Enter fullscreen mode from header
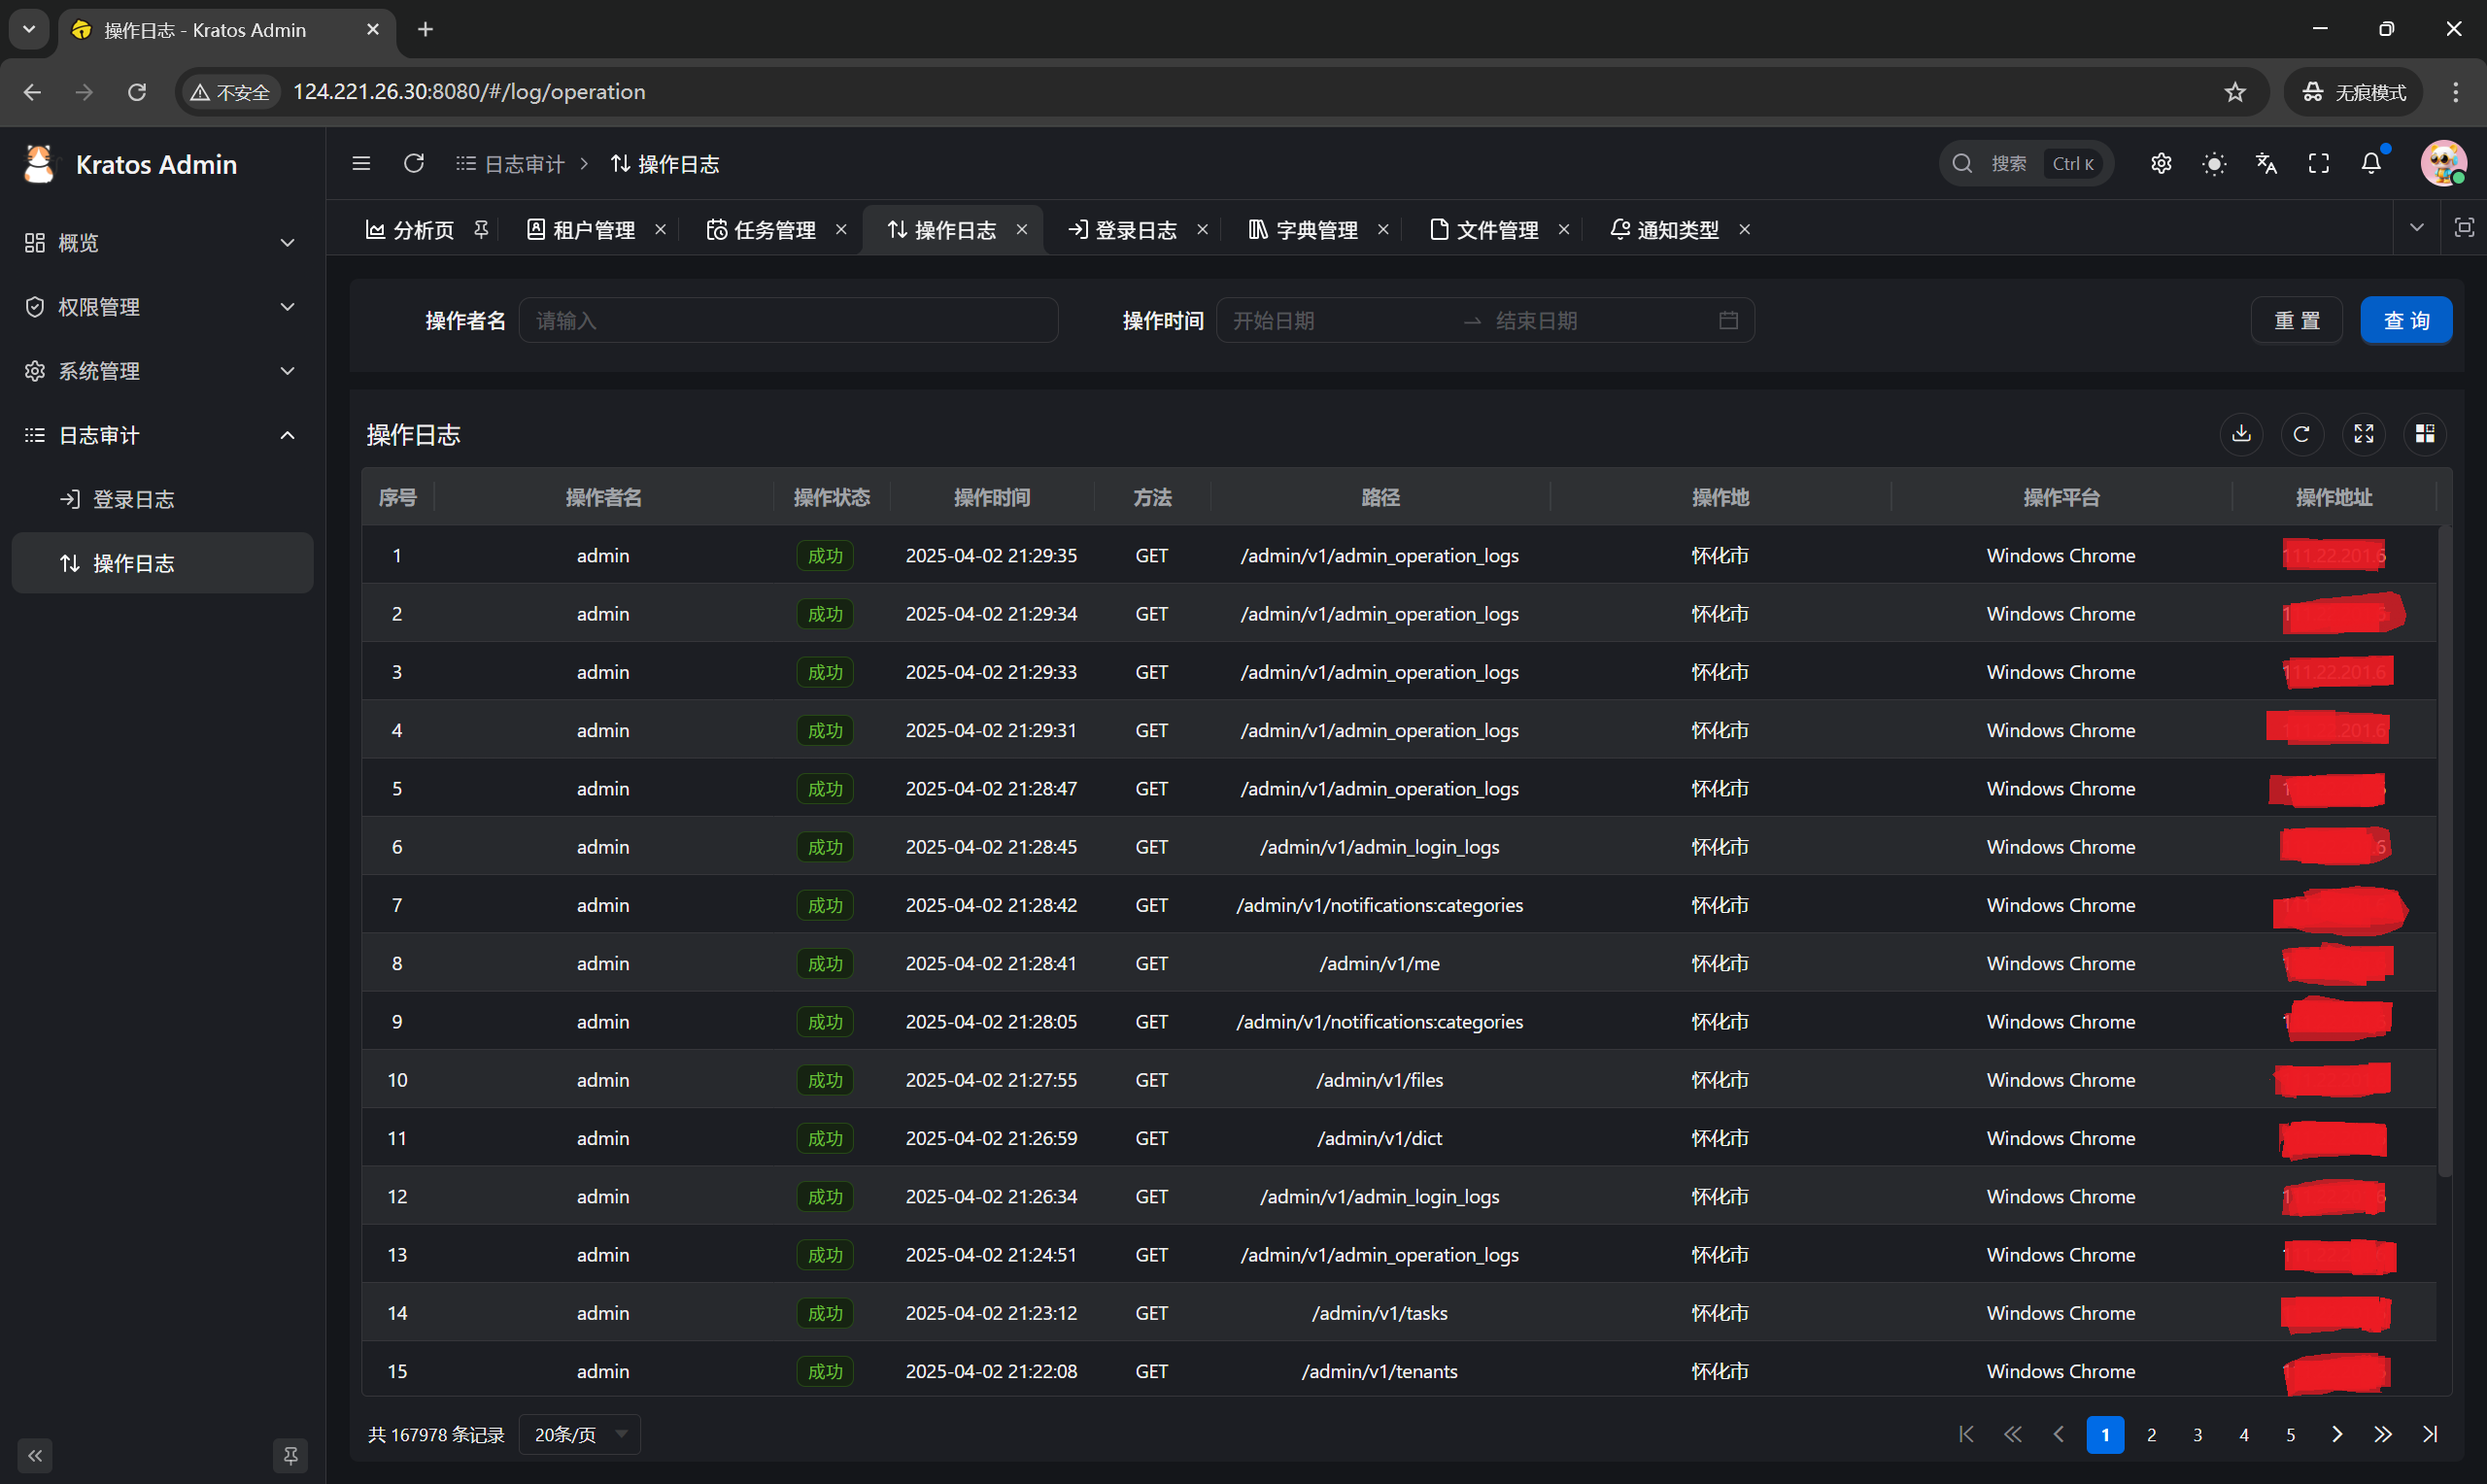This screenshot has width=2487, height=1484. click(2318, 163)
